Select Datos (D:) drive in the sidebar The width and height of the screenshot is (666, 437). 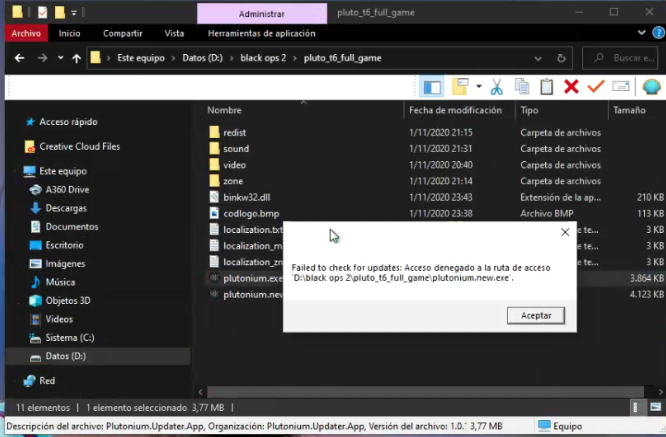pyautogui.click(x=65, y=356)
